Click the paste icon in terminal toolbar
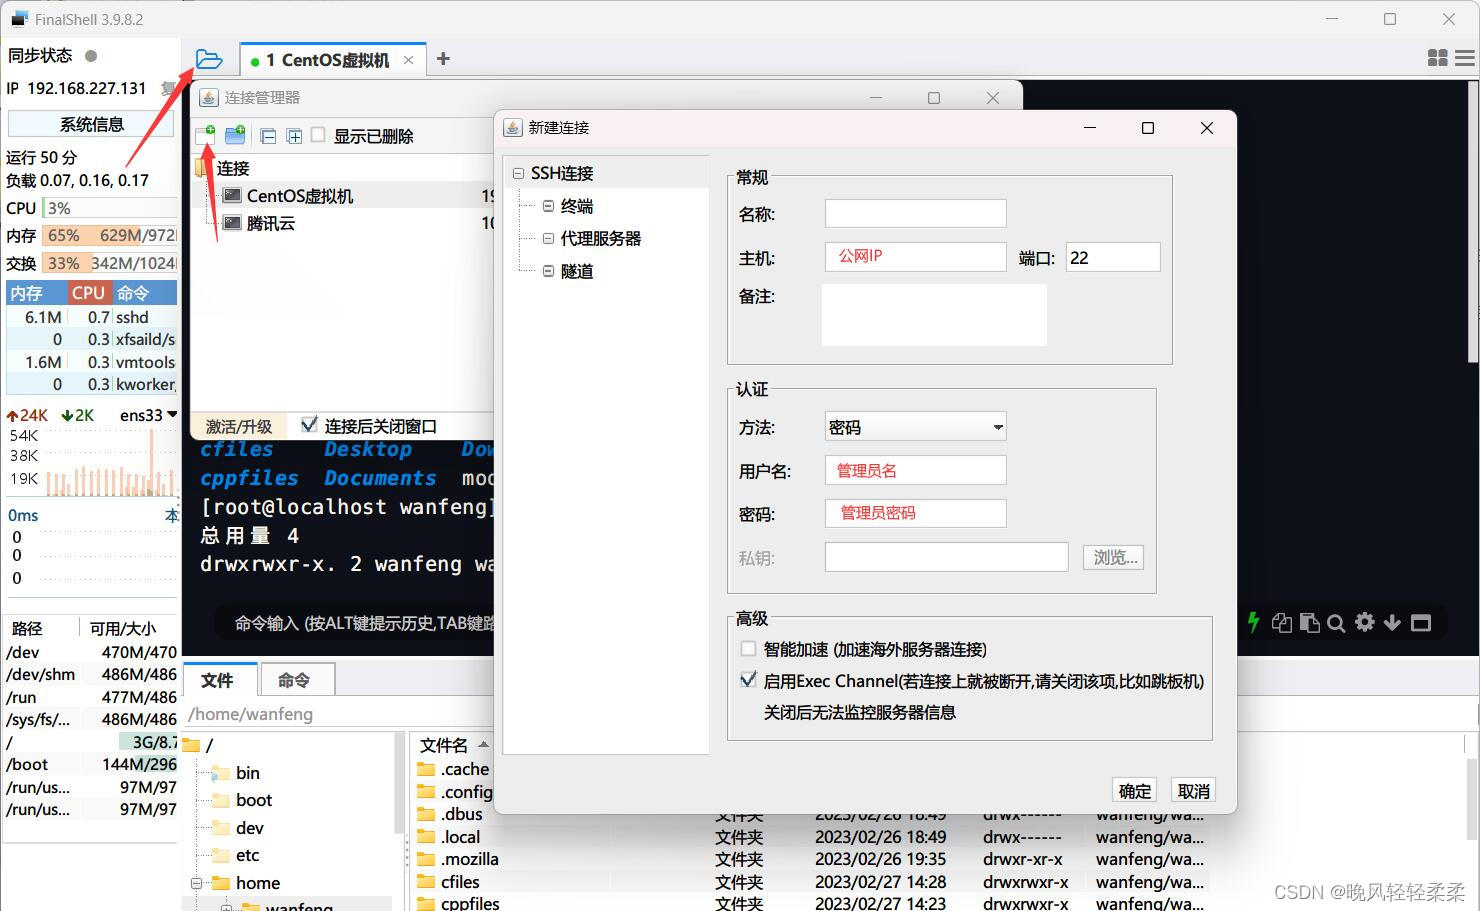This screenshot has width=1480, height=911. pos(1309,623)
